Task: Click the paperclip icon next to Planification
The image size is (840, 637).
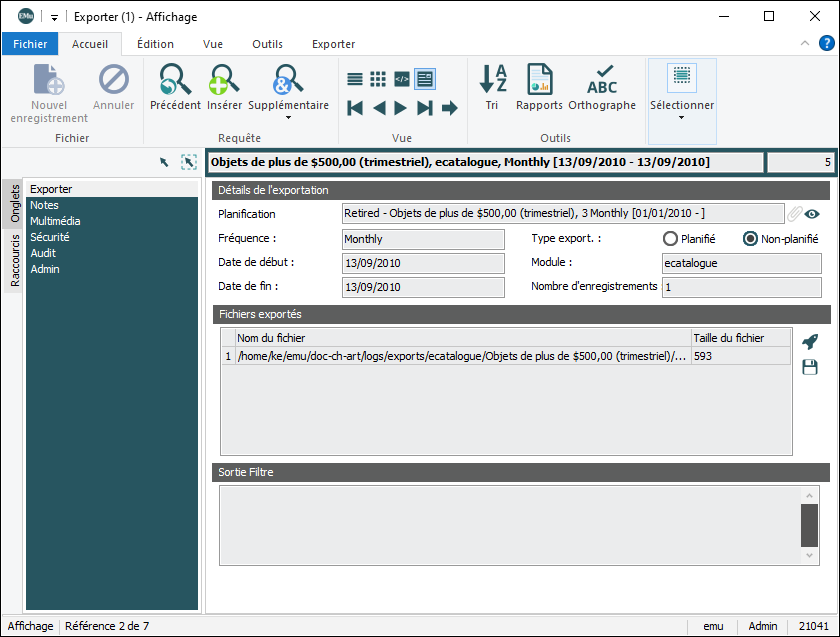Action: click(795, 214)
